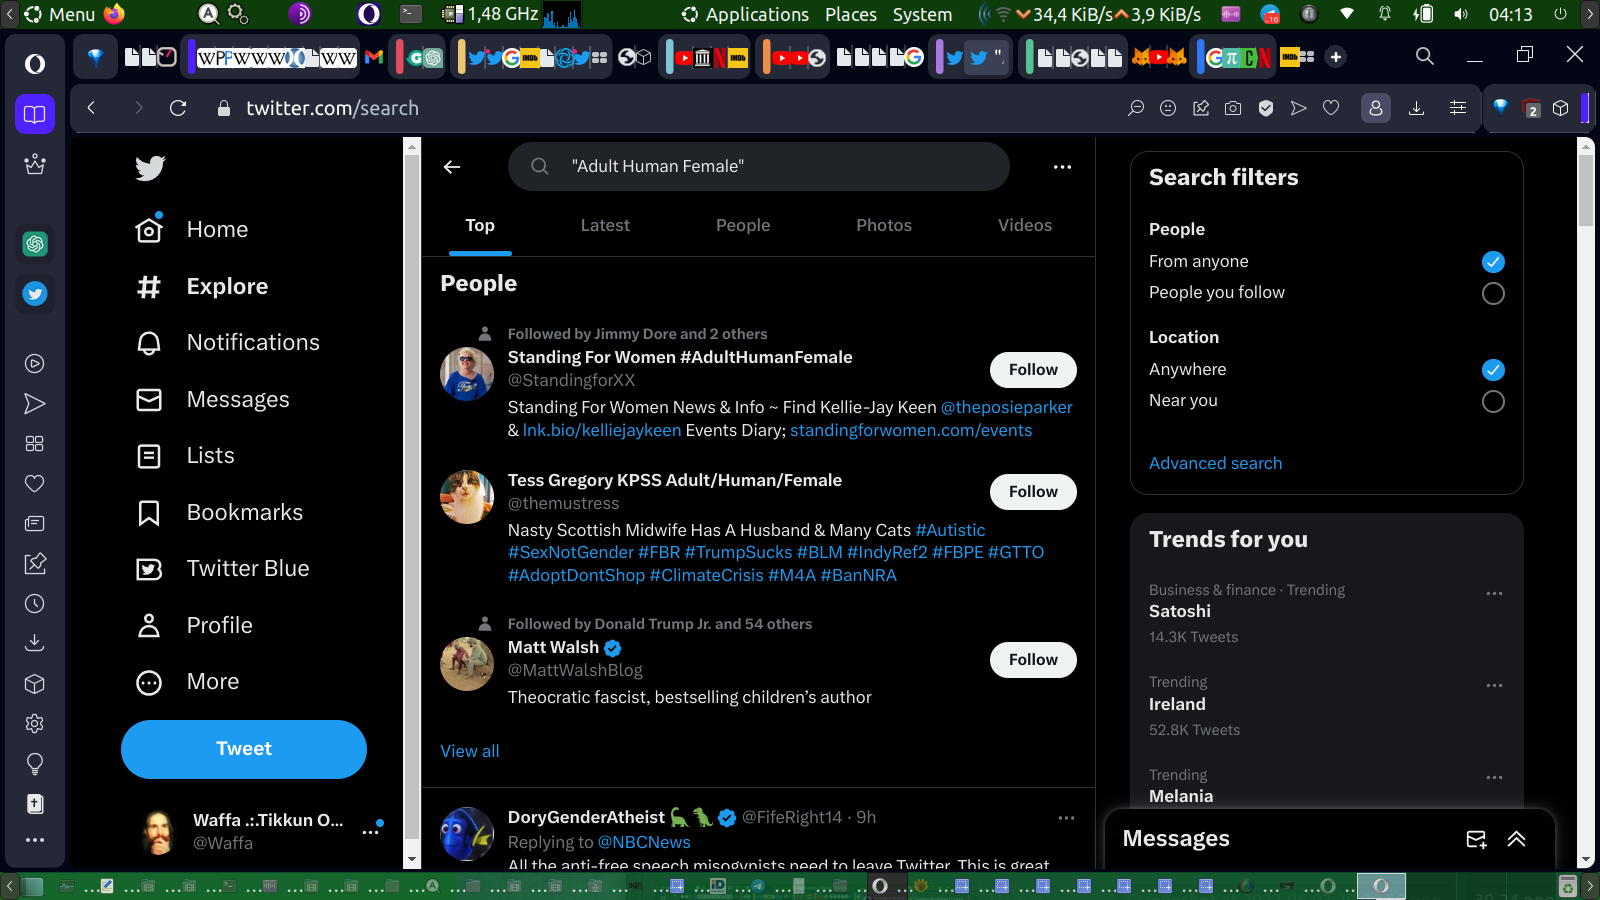The width and height of the screenshot is (1600, 900).
Task: Select the From anyone radio button
Action: coord(1493,262)
